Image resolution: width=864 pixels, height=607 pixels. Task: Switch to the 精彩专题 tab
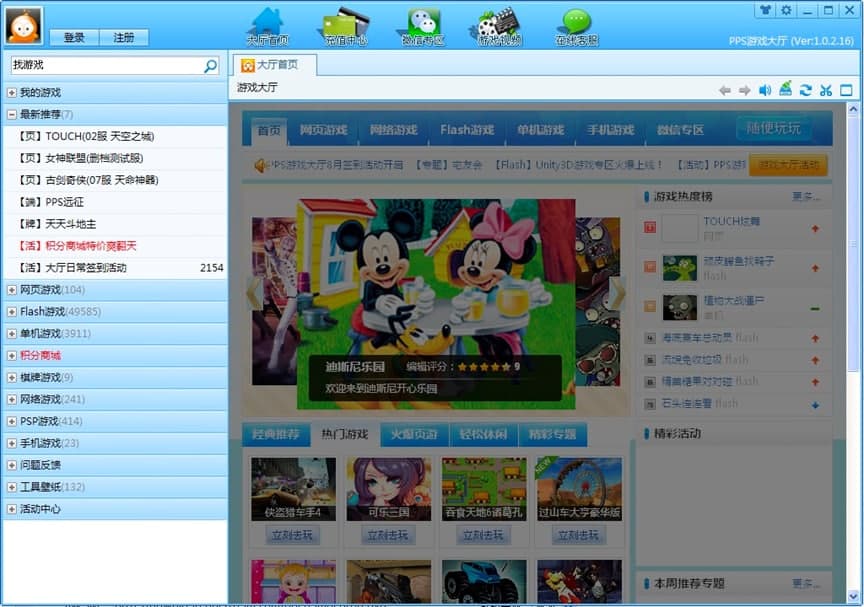coord(553,435)
